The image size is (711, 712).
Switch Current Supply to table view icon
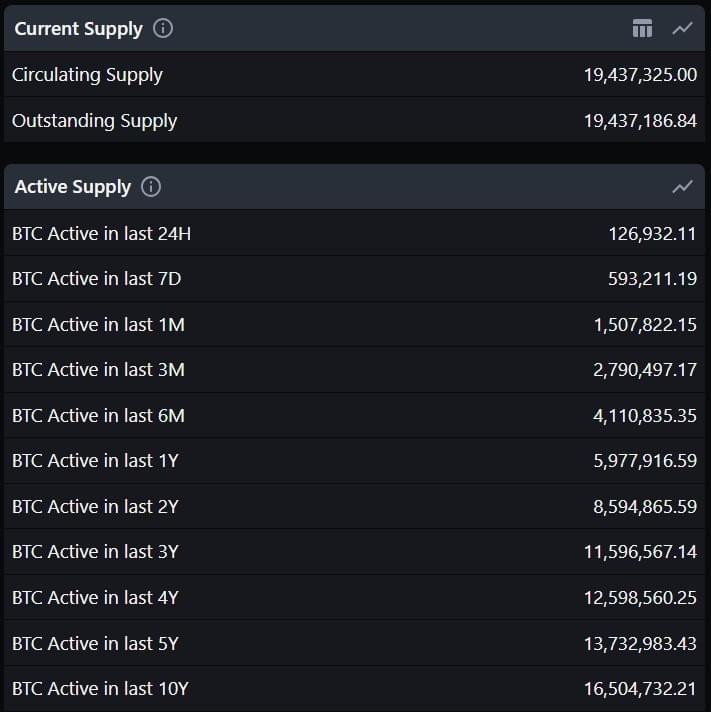tap(642, 29)
